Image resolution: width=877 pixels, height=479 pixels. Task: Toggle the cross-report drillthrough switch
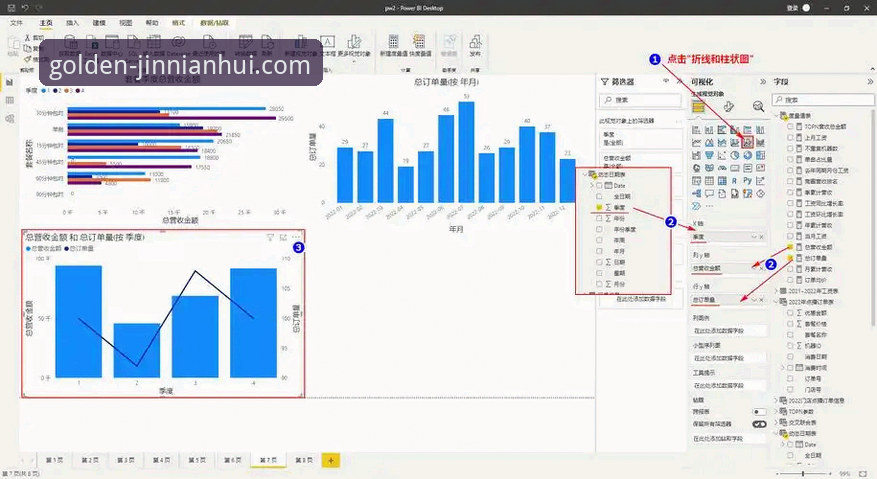(x=759, y=412)
